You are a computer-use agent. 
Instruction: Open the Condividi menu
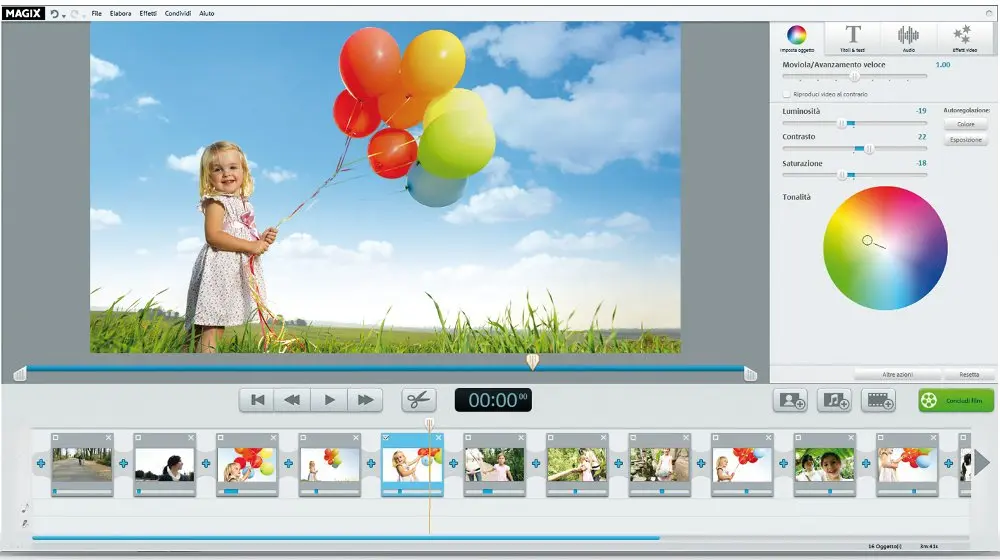coord(177,13)
